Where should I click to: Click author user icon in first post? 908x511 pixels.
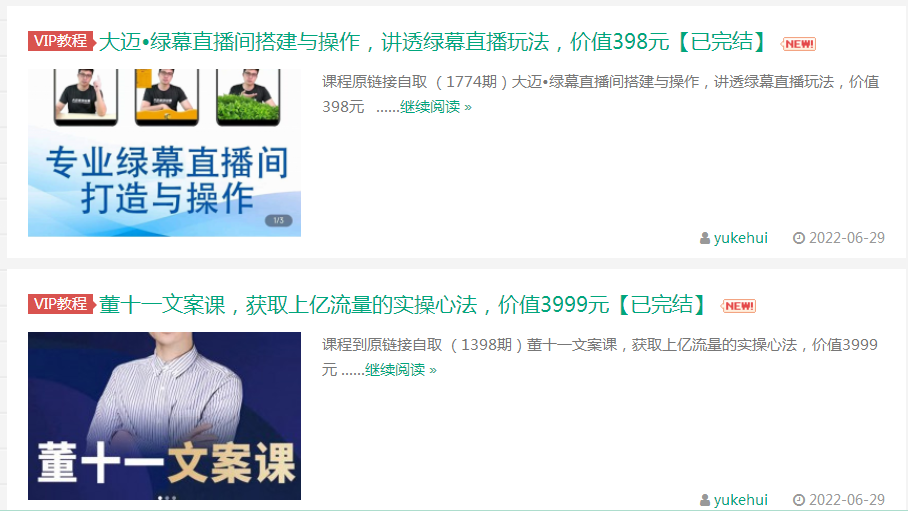pos(705,238)
